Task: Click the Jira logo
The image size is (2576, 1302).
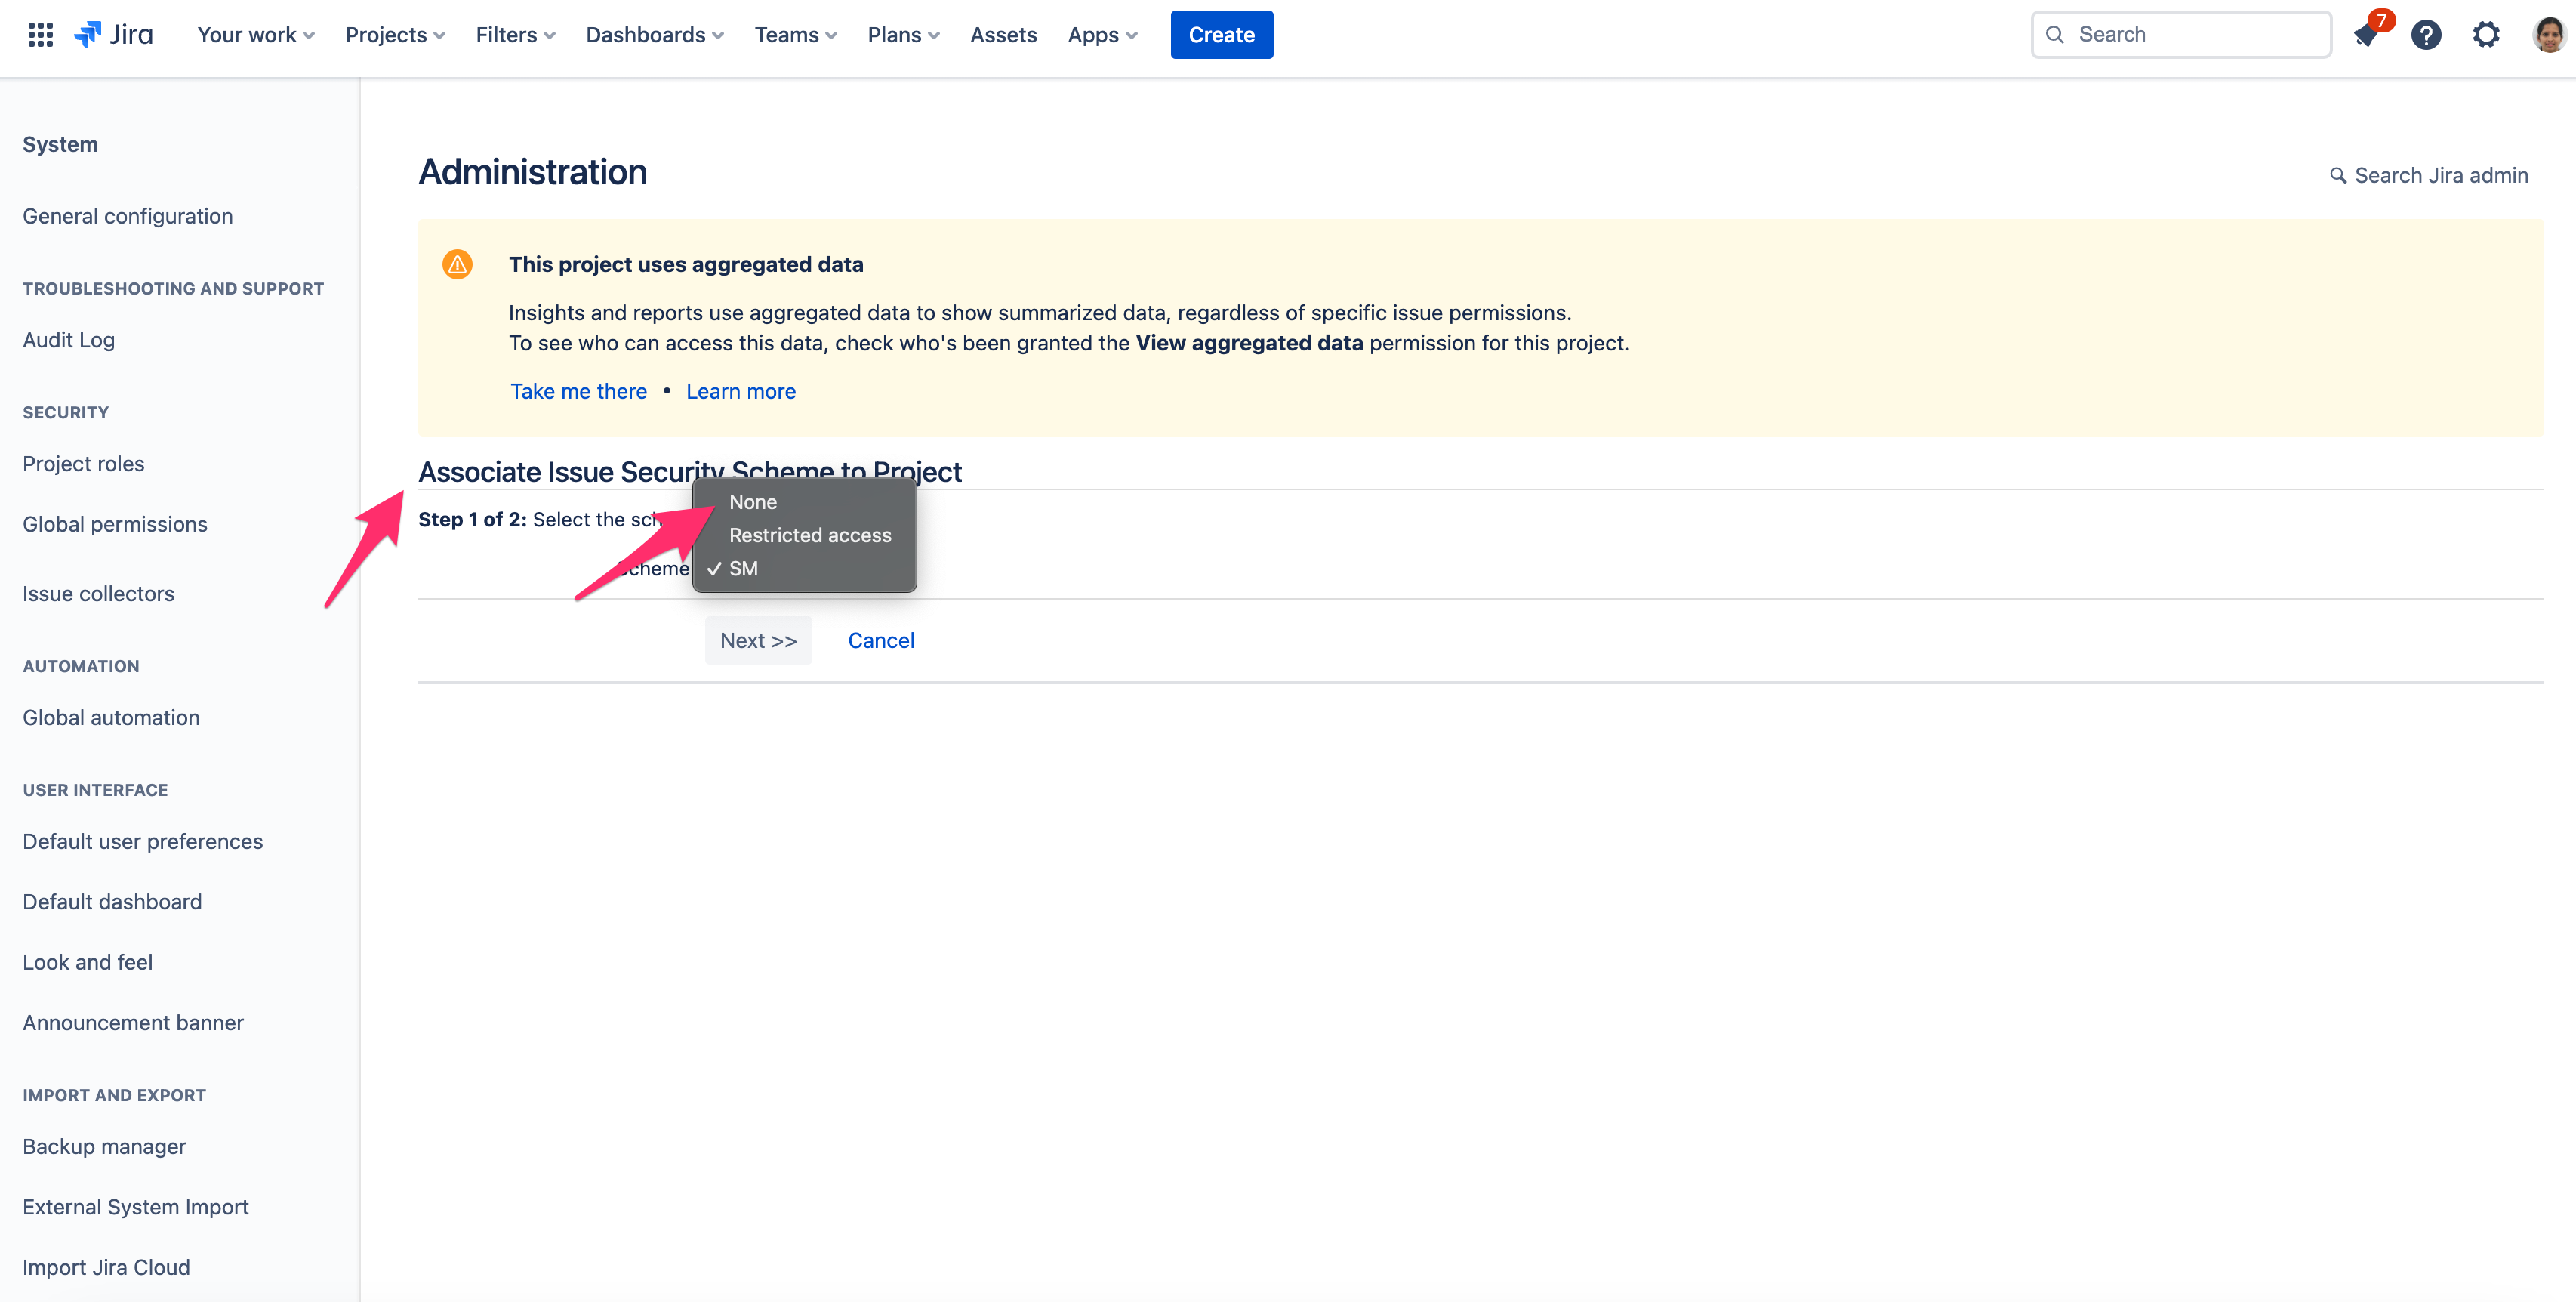Action: pos(114,35)
